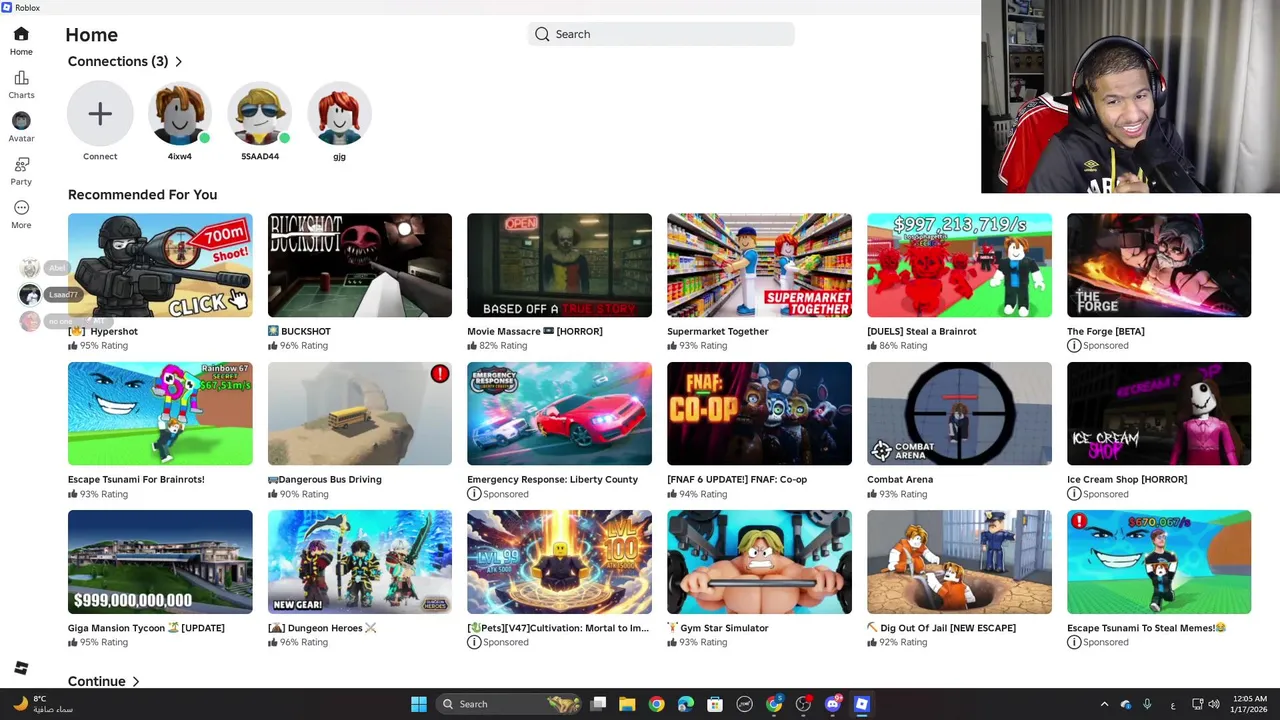Open the Task View taskbar icon
The width and height of the screenshot is (1280, 720).
point(598,704)
